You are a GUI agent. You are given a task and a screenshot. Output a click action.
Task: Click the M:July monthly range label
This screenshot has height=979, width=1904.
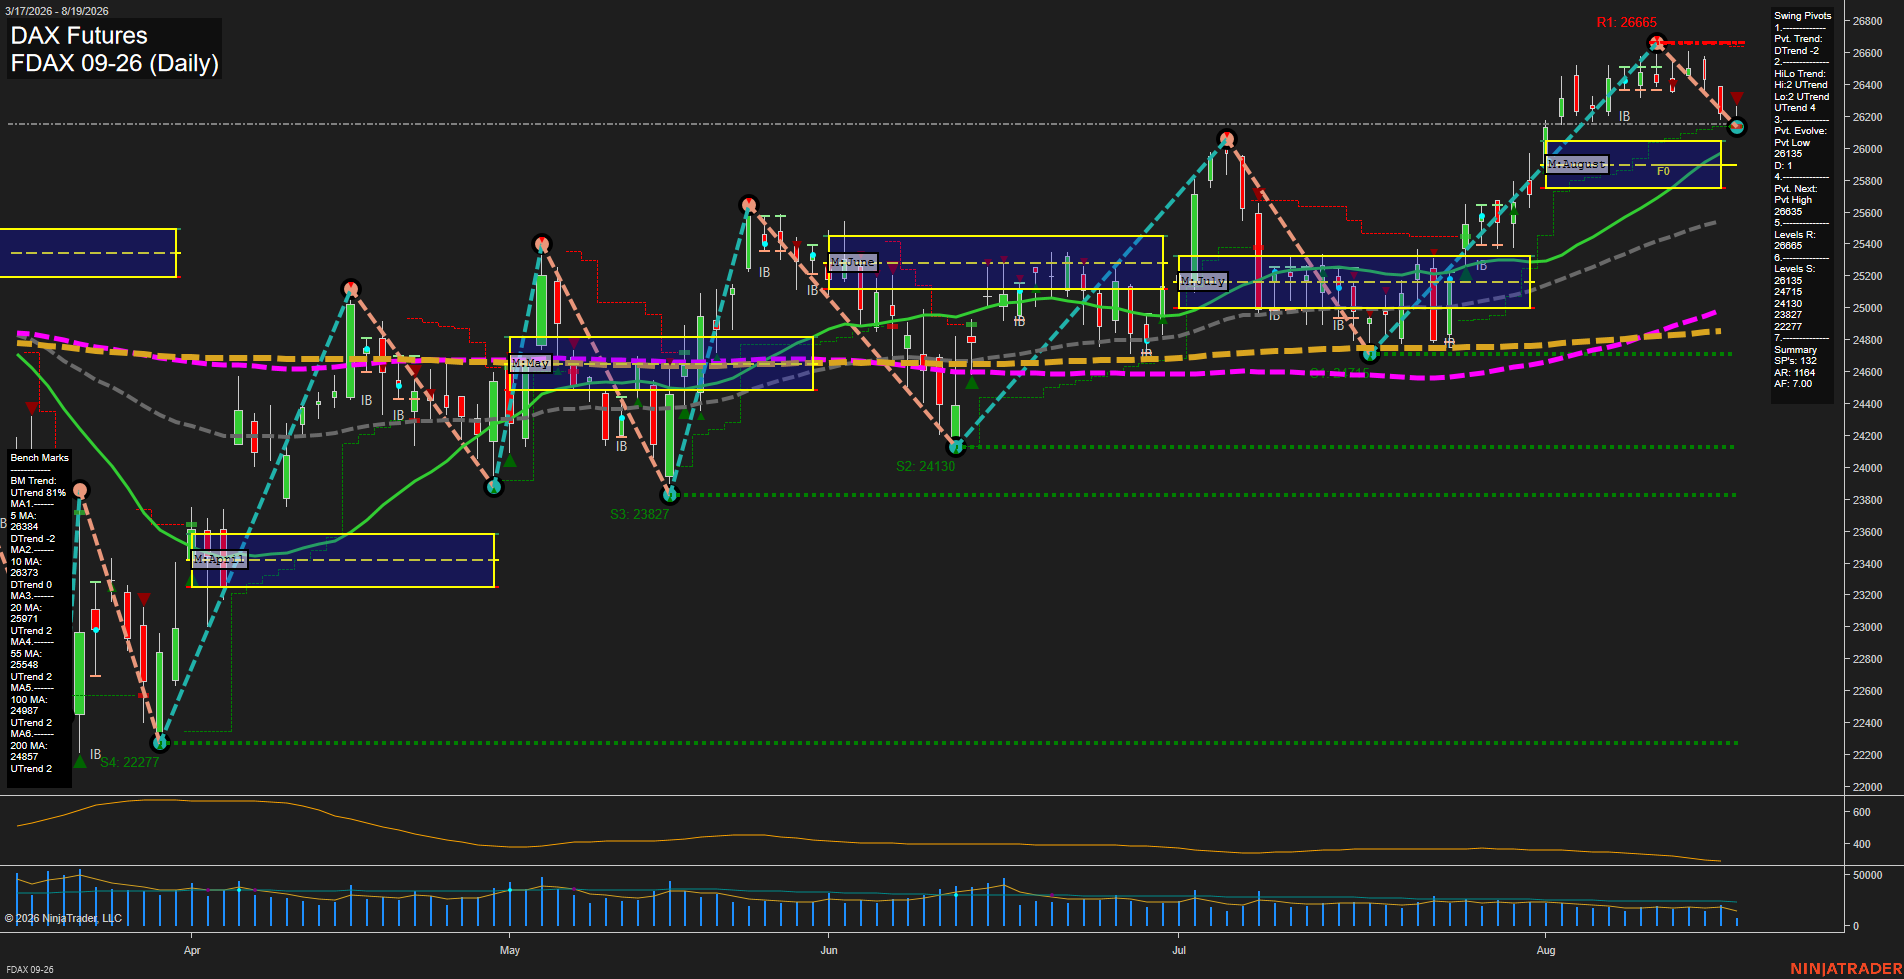tap(1202, 281)
